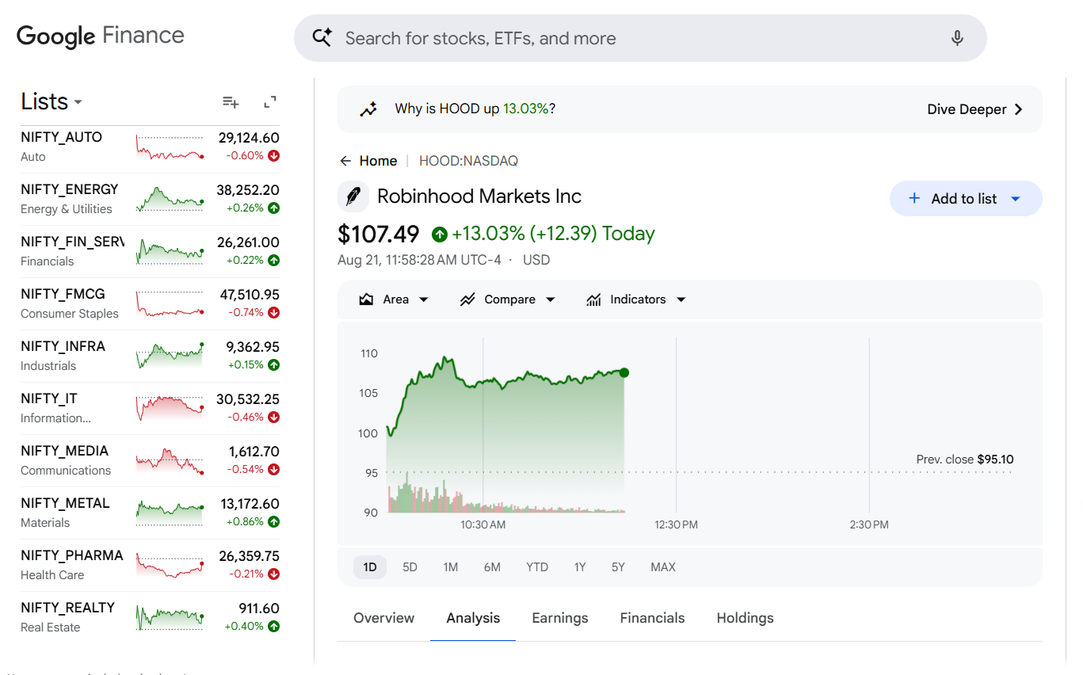Click the green up-arrow beside +0.26%
Viewport: 1083px width, 675px height.
coord(274,208)
